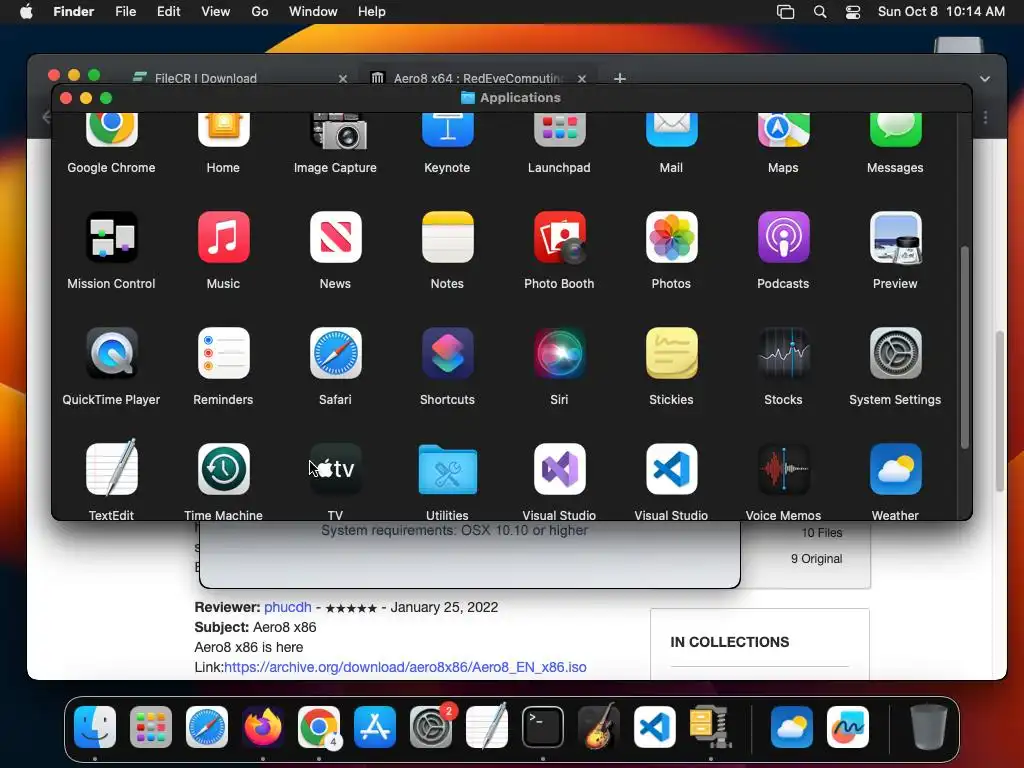The image size is (1024, 768).
Task: Open the Aero8_EN_x86.iso archive link
Action: (x=406, y=667)
